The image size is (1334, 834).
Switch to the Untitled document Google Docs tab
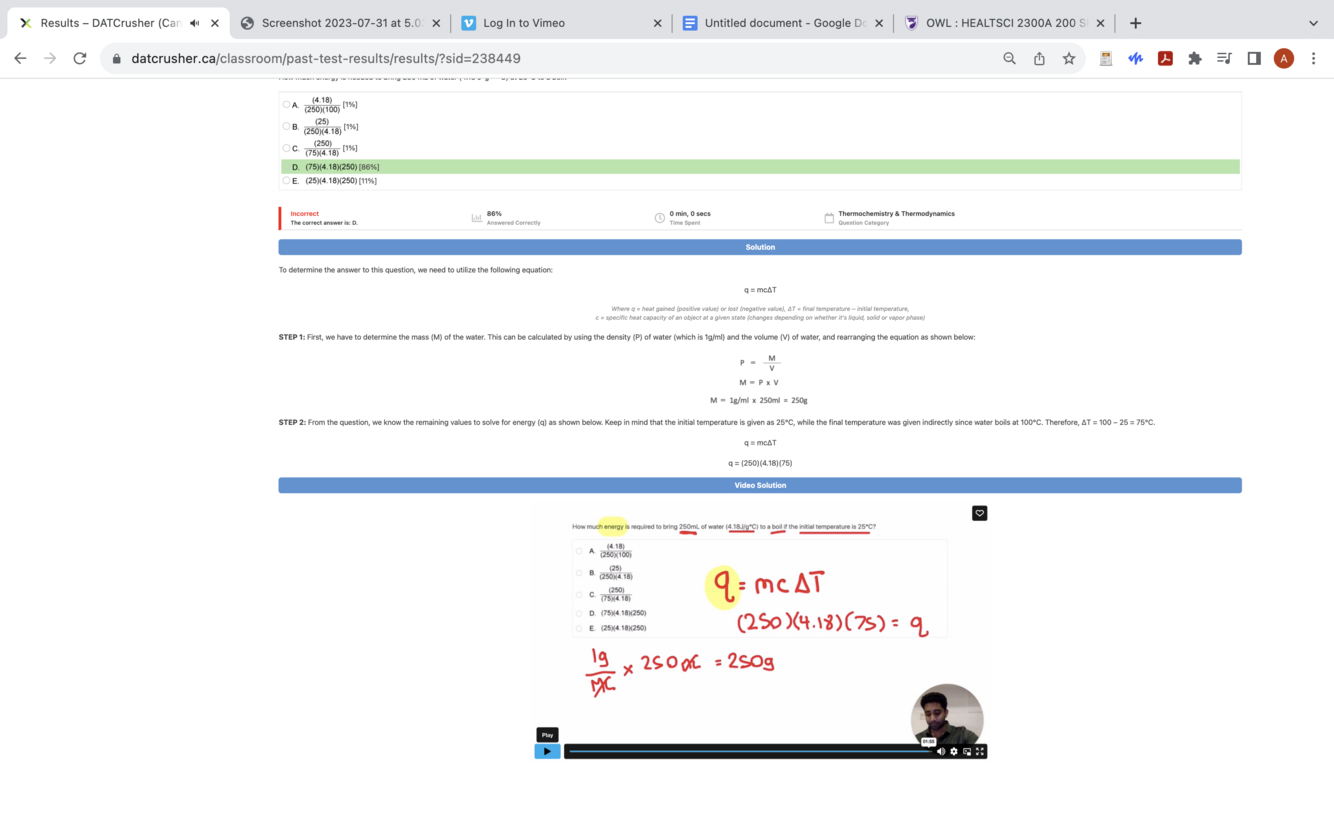click(x=782, y=23)
